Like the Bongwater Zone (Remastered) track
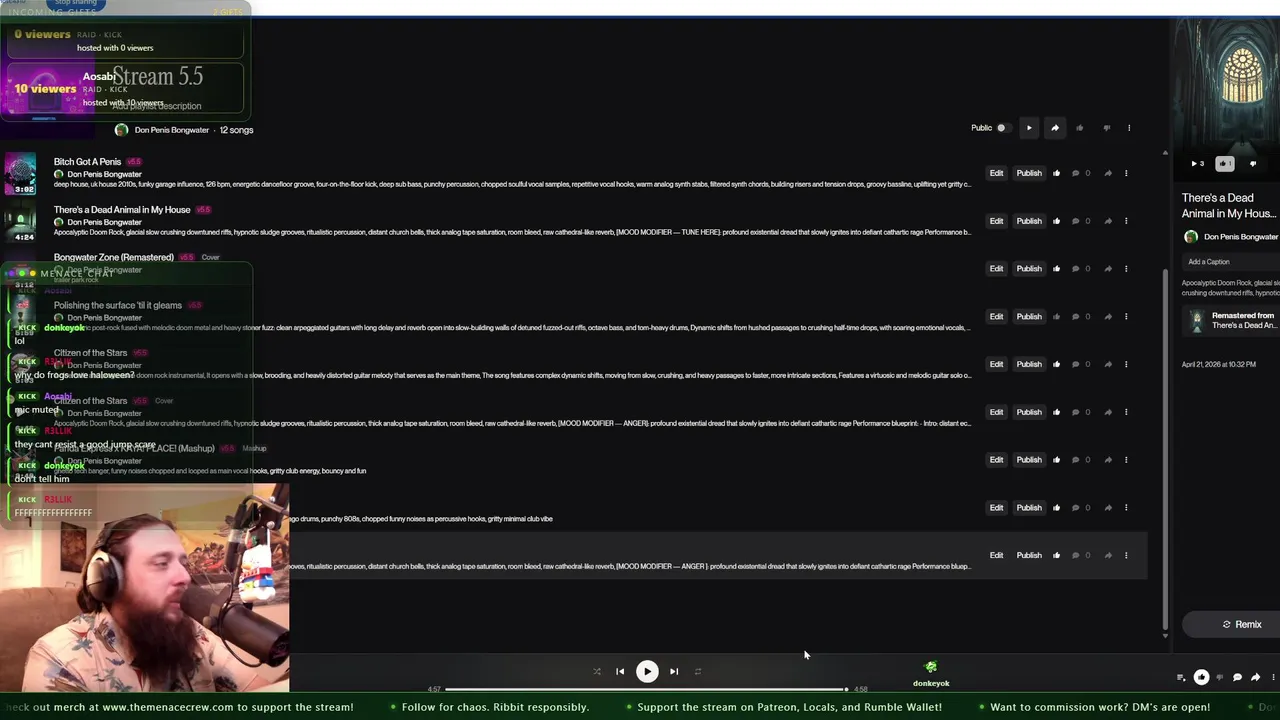Image resolution: width=1280 pixels, height=720 pixels. (1056, 269)
